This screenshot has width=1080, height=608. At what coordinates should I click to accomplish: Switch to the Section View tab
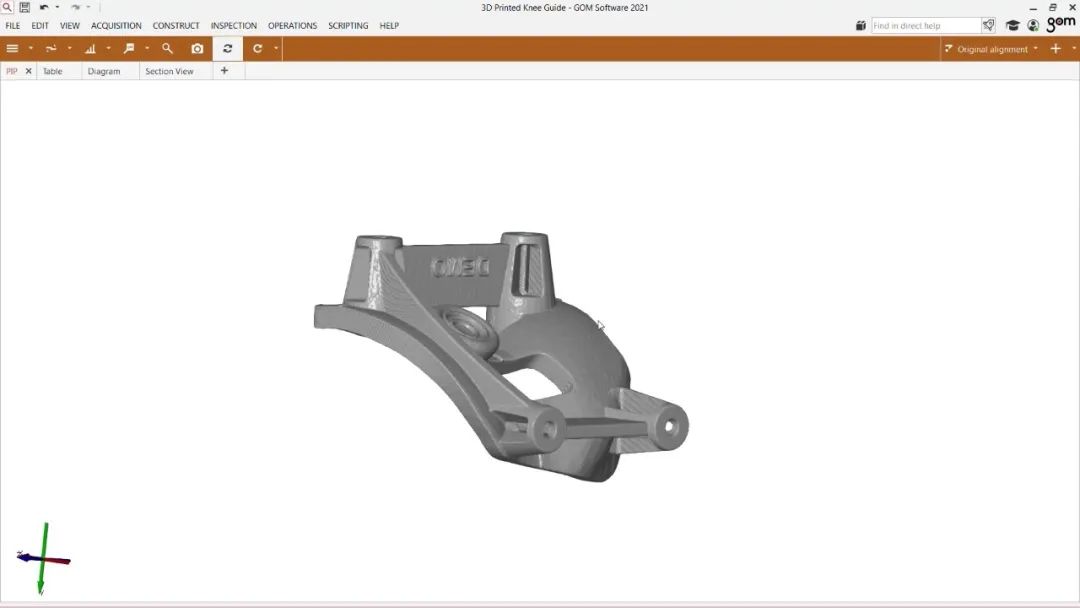coord(169,71)
